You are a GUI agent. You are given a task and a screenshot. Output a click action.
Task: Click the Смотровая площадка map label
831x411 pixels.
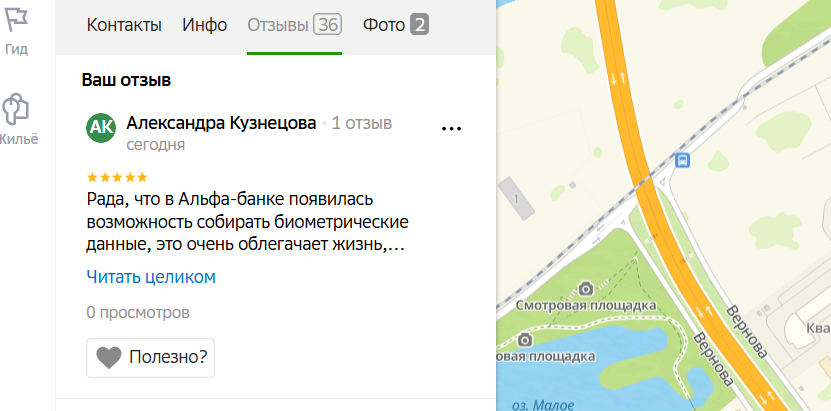[586, 306]
